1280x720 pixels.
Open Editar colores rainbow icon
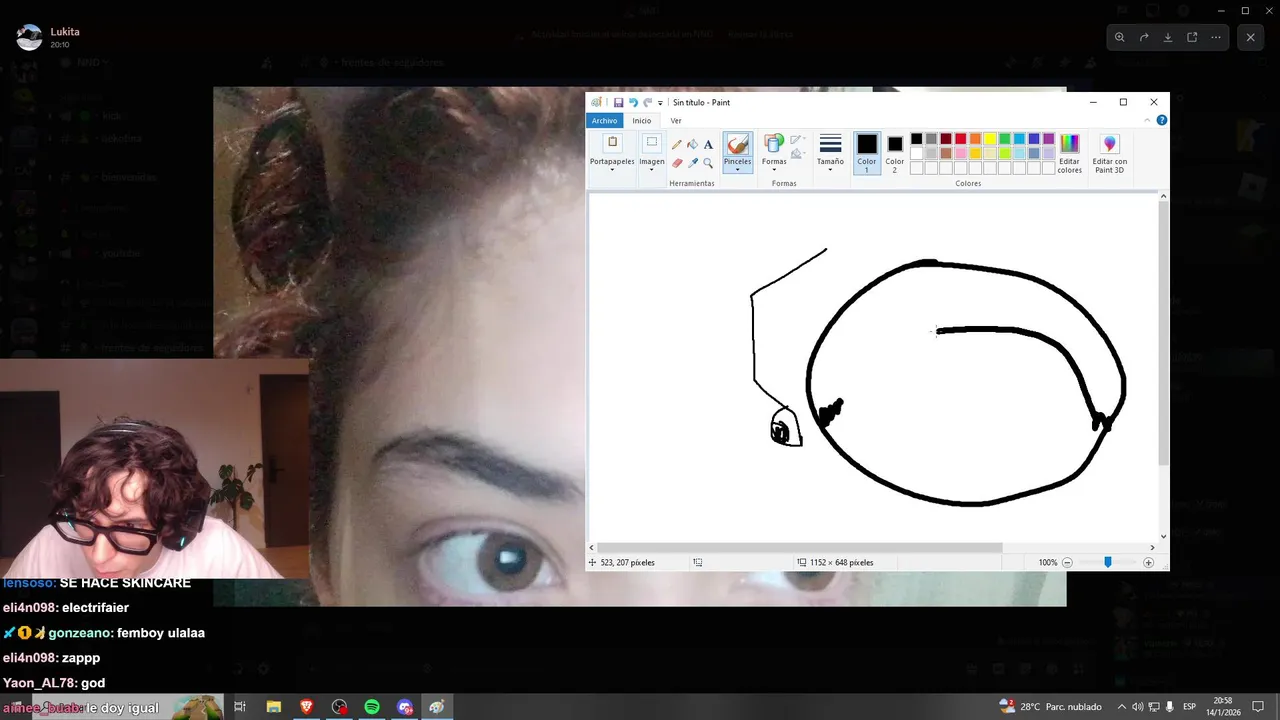(x=1069, y=144)
